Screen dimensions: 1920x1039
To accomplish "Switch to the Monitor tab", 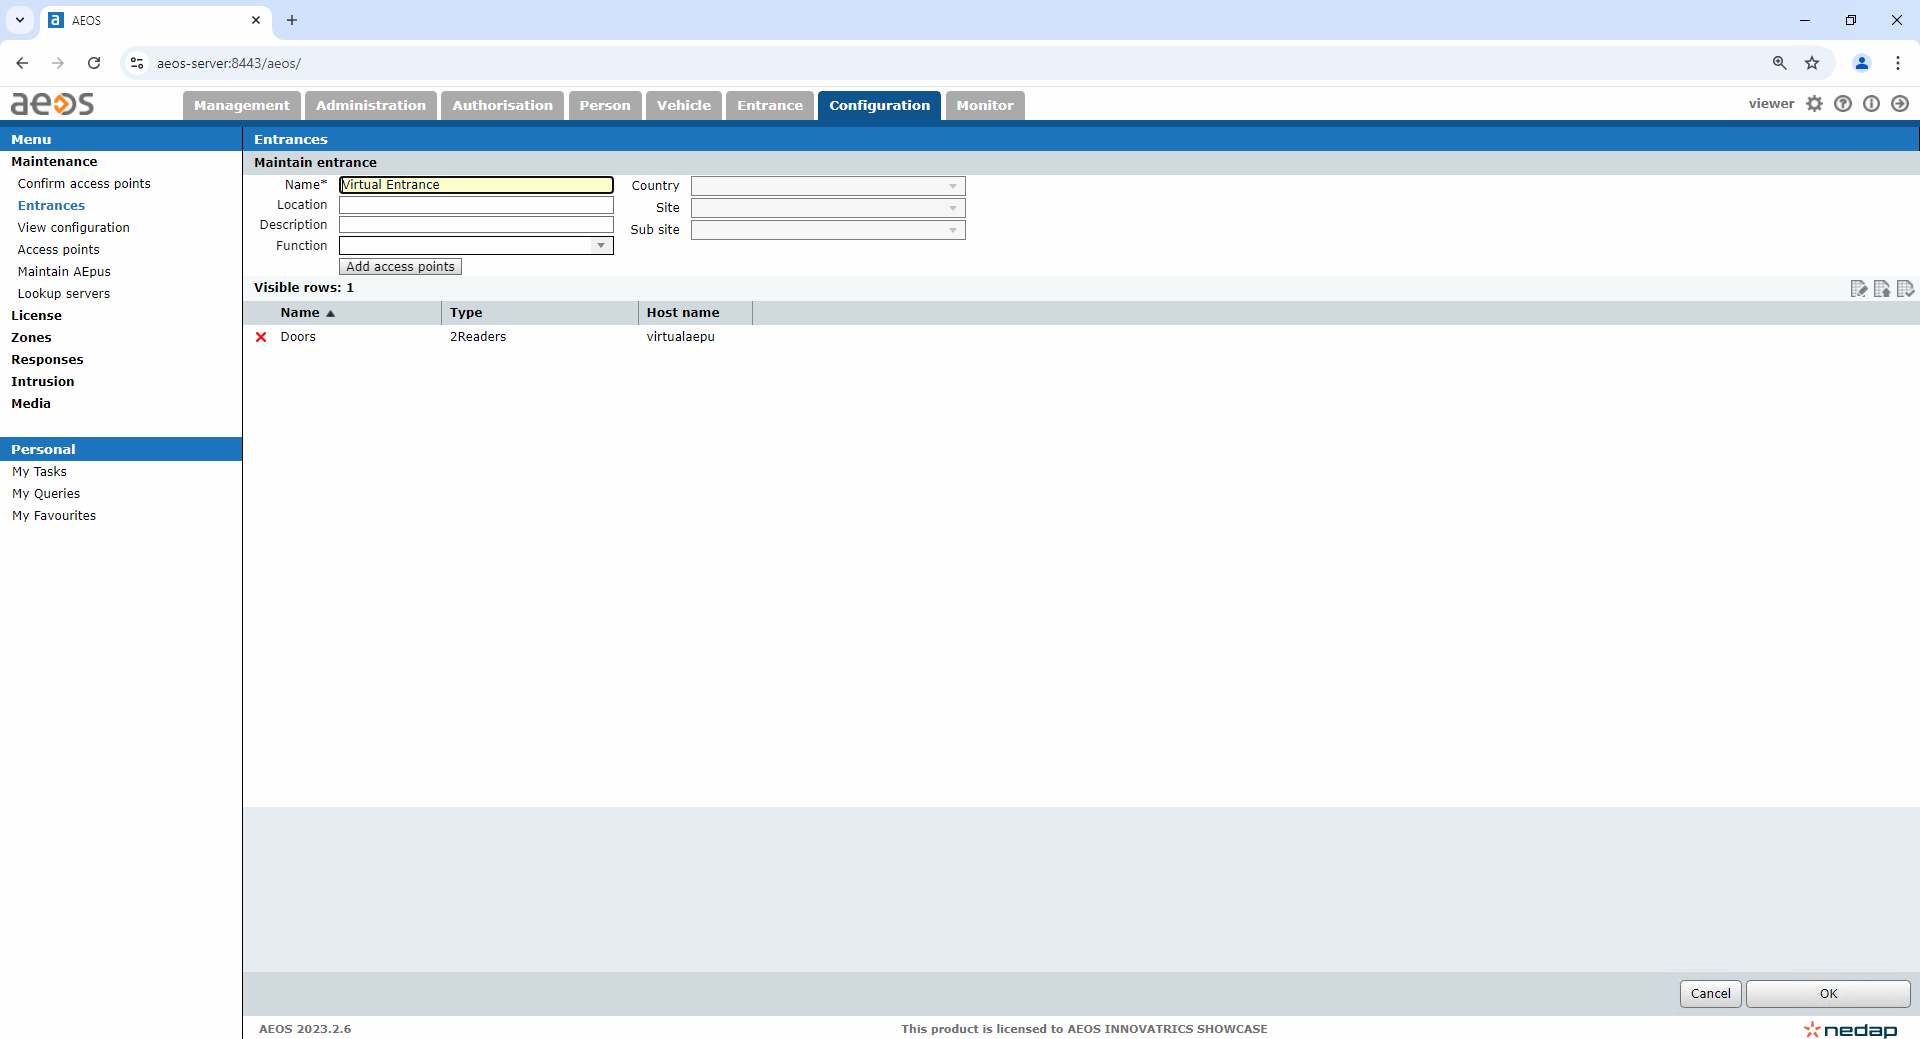I will [x=985, y=105].
